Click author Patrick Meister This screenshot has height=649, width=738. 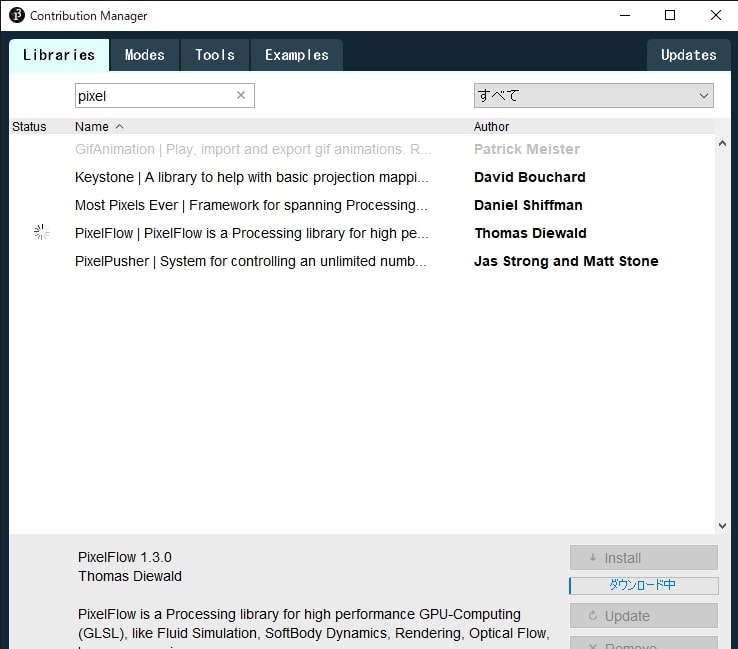pos(527,149)
